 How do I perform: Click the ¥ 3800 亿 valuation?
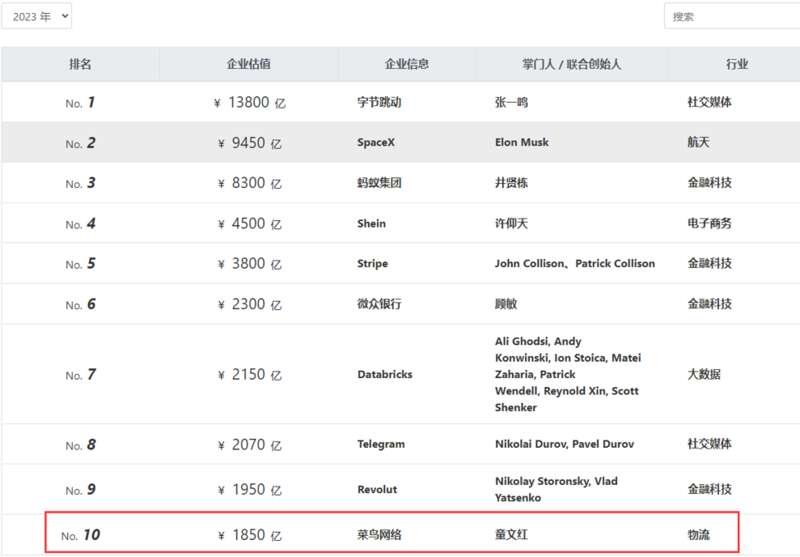(x=249, y=264)
